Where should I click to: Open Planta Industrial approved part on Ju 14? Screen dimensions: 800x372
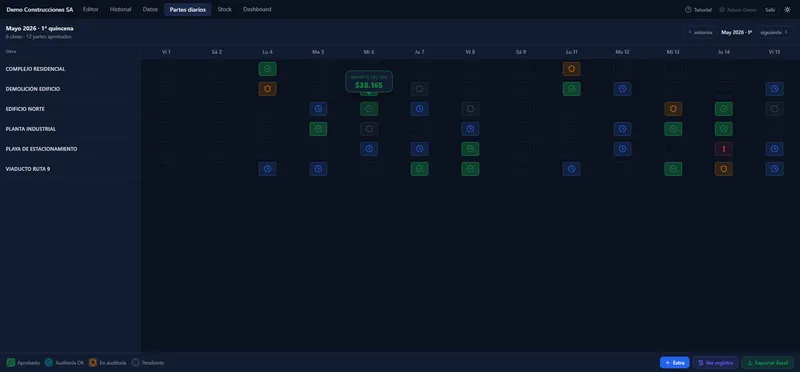click(723, 129)
